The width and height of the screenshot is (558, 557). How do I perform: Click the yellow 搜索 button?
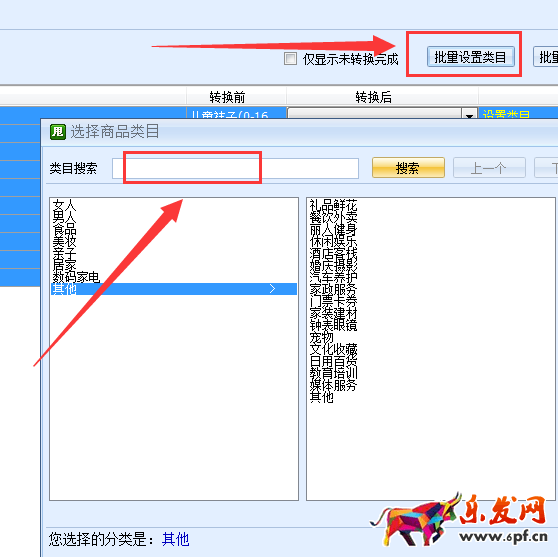pos(408,168)
